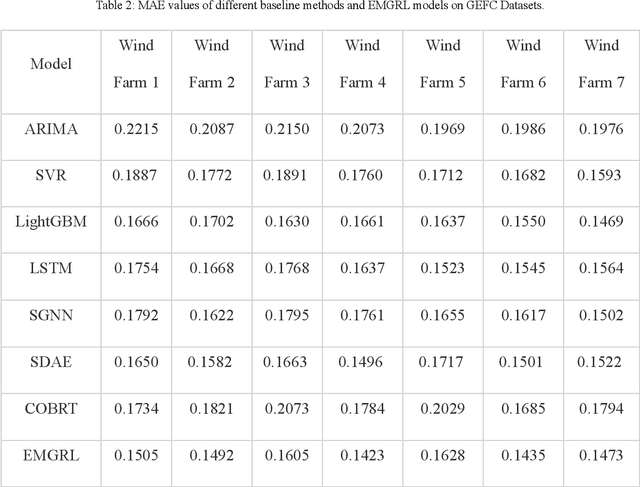Screen dimensions: 640x487
Task: Click the Wind Farm 4 column header
Action: tap(361, 63)
